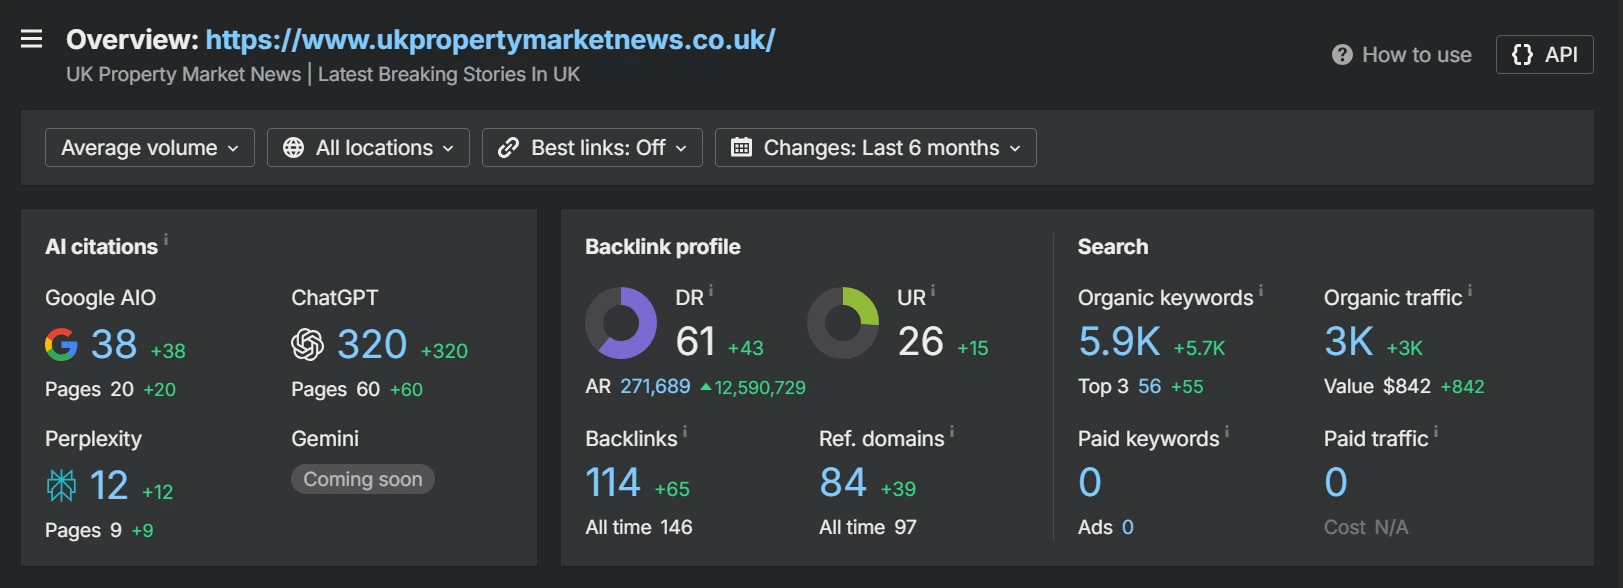
Task: Open the 114 backlinks report
Action: coord(612,483)
